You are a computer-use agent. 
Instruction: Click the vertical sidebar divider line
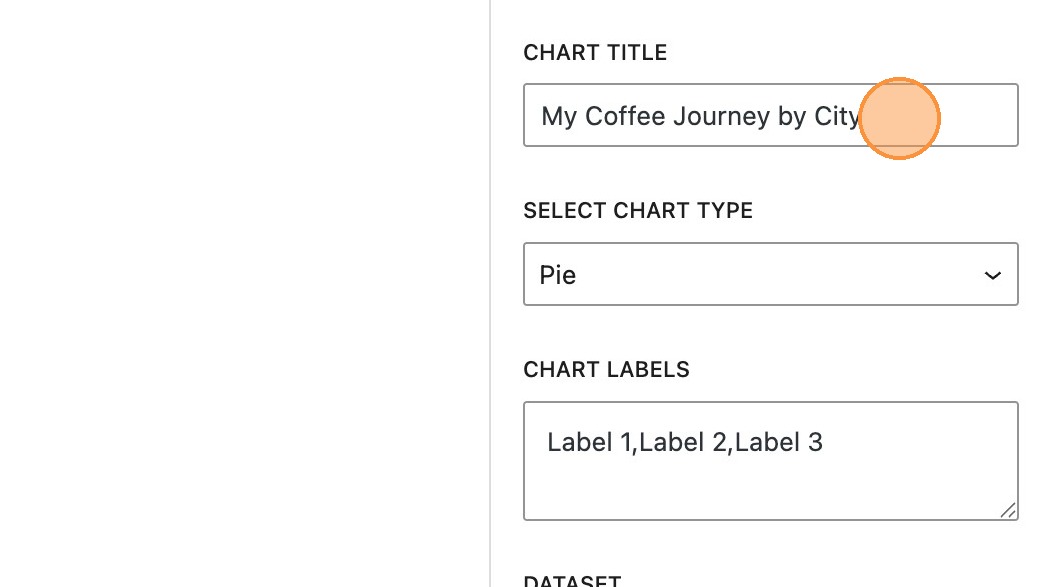[x=490, y=300]
